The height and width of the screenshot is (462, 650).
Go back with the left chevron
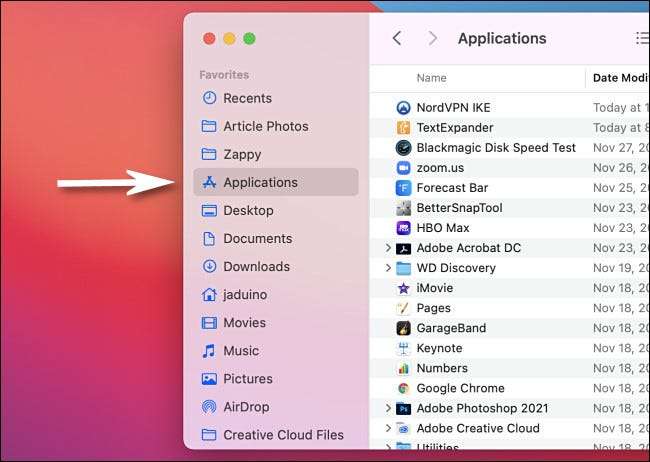click(397, 38)
